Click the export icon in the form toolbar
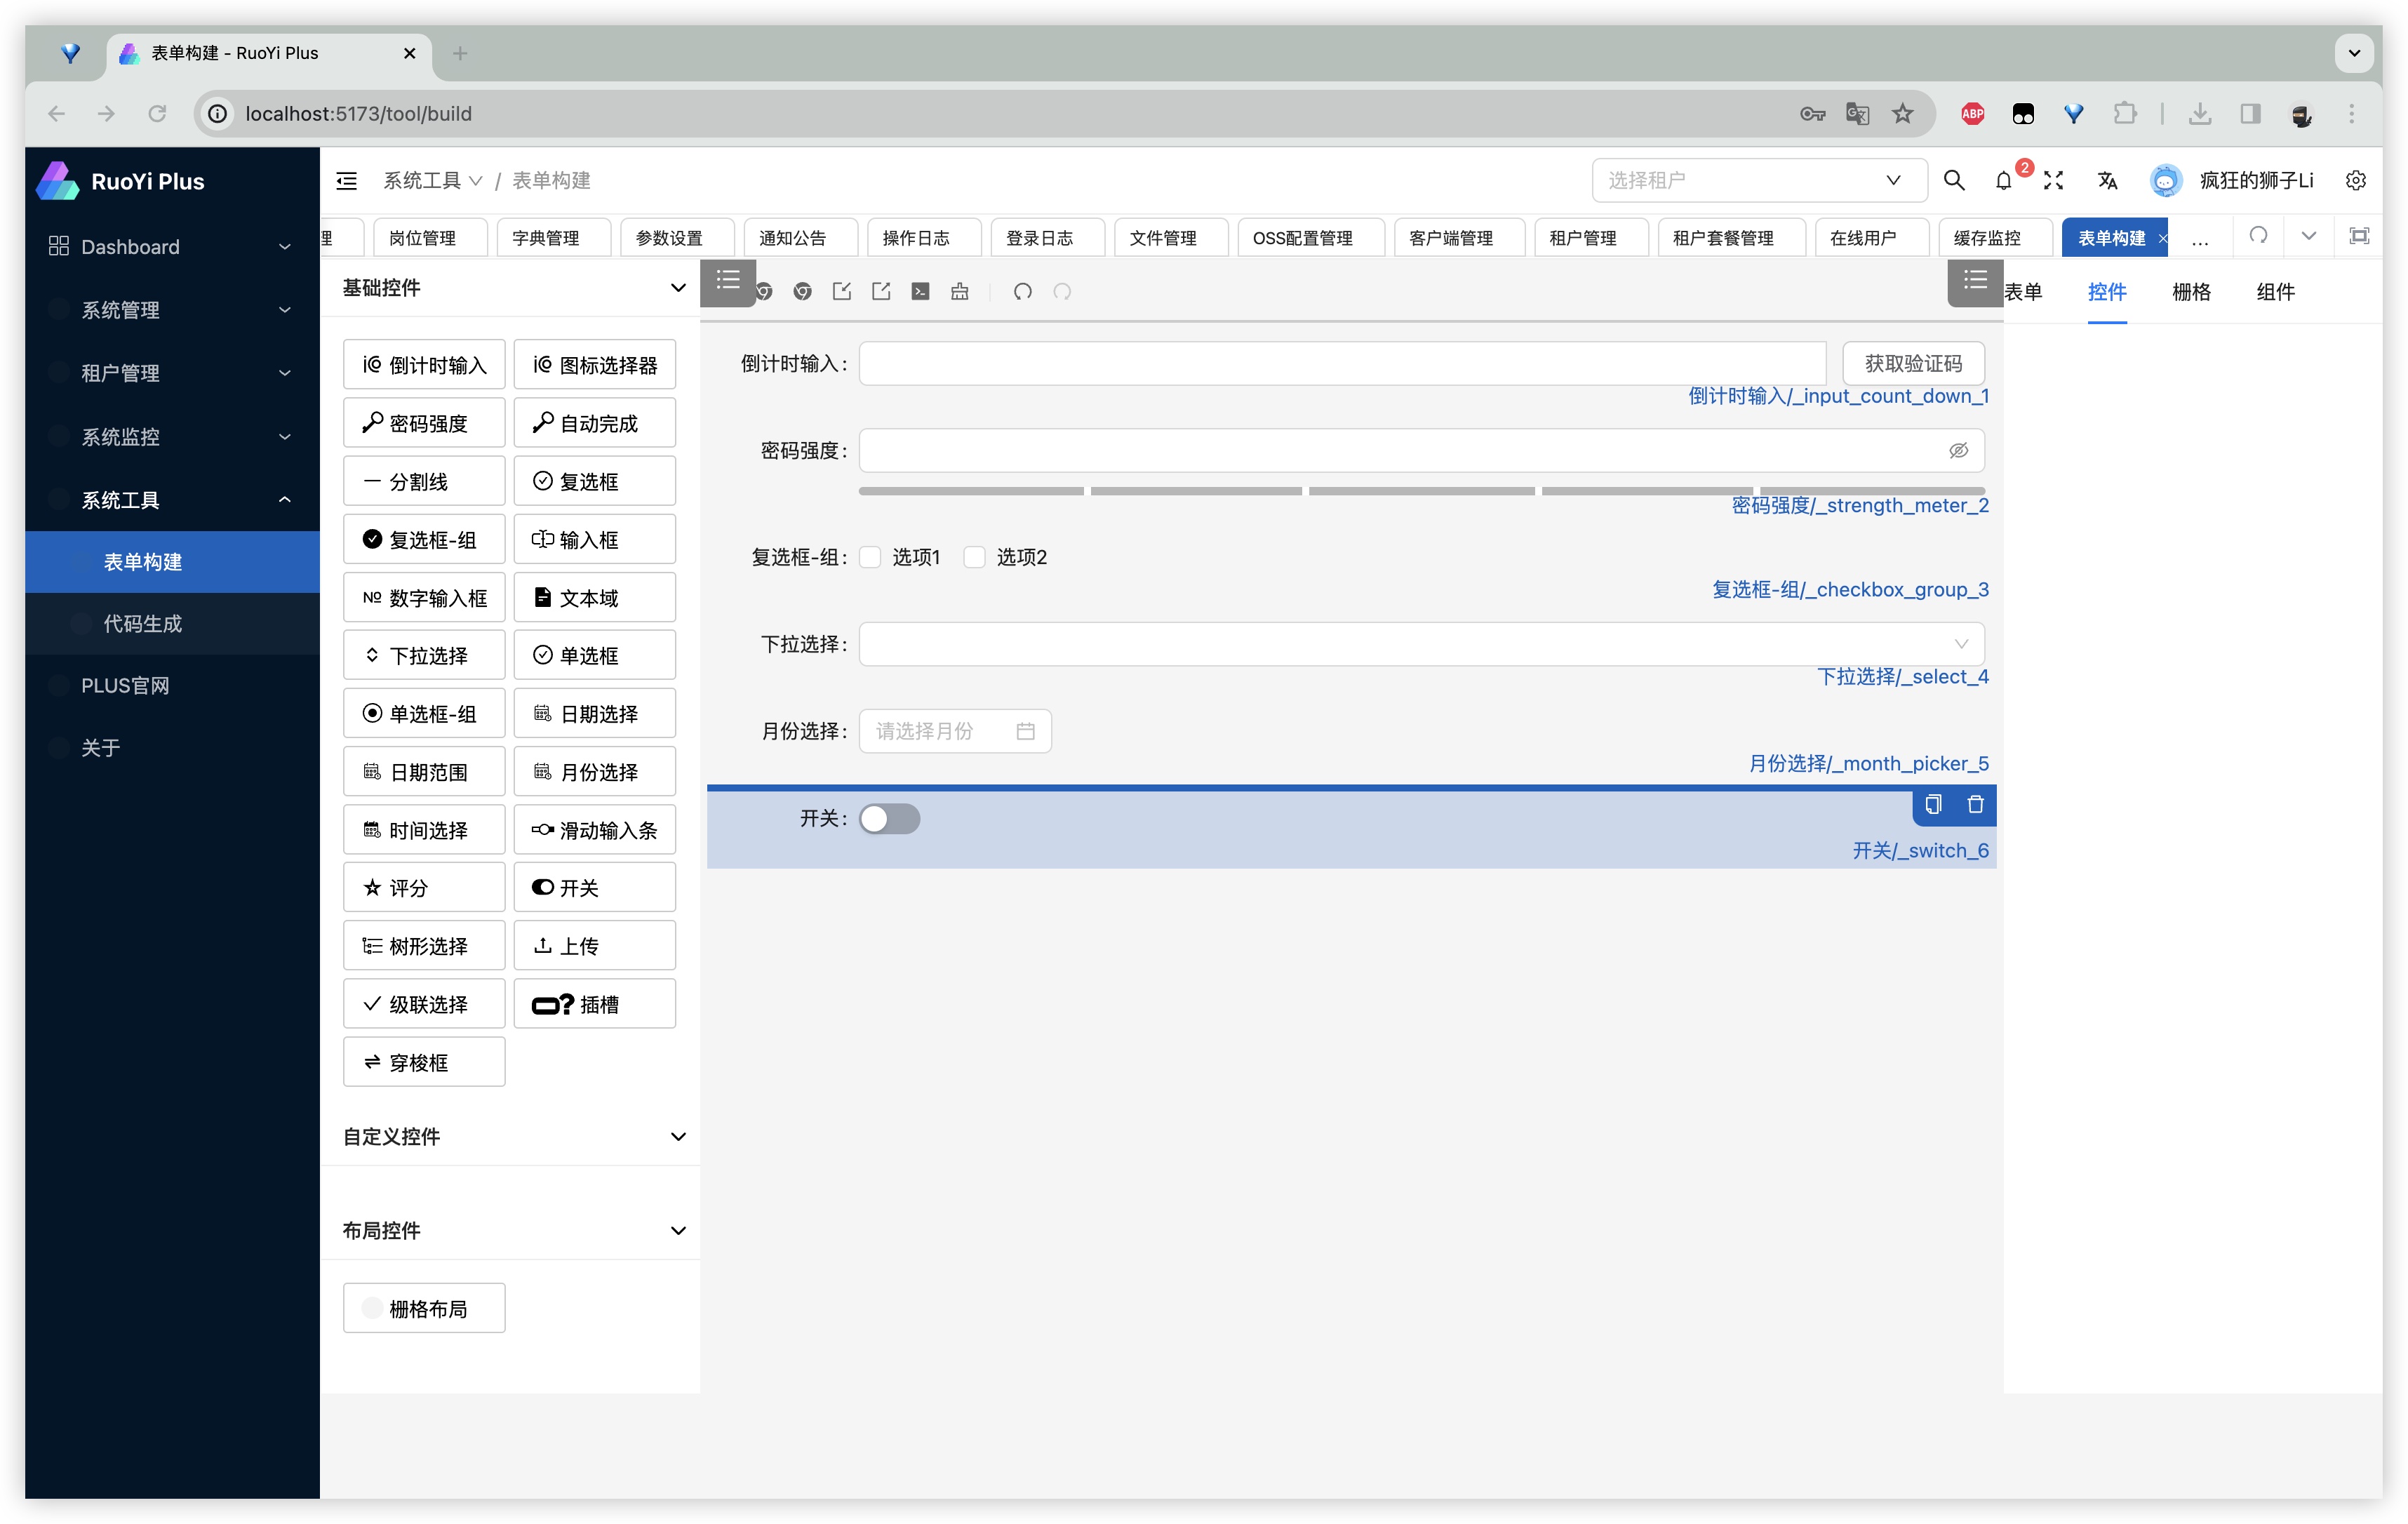2408x1524 pixels. [881, 291]
